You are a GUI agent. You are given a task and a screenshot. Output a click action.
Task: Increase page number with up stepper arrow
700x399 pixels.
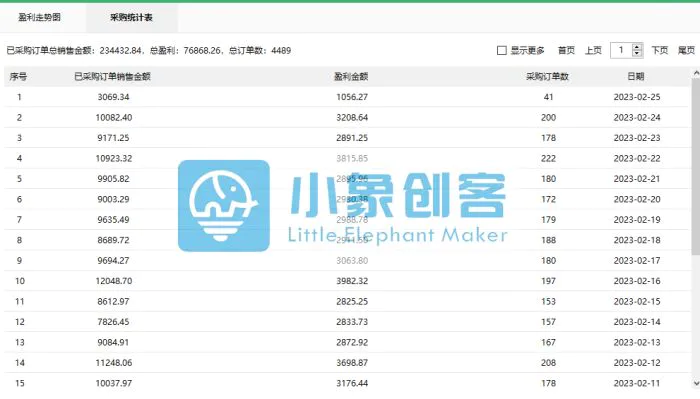coord(637,47)
